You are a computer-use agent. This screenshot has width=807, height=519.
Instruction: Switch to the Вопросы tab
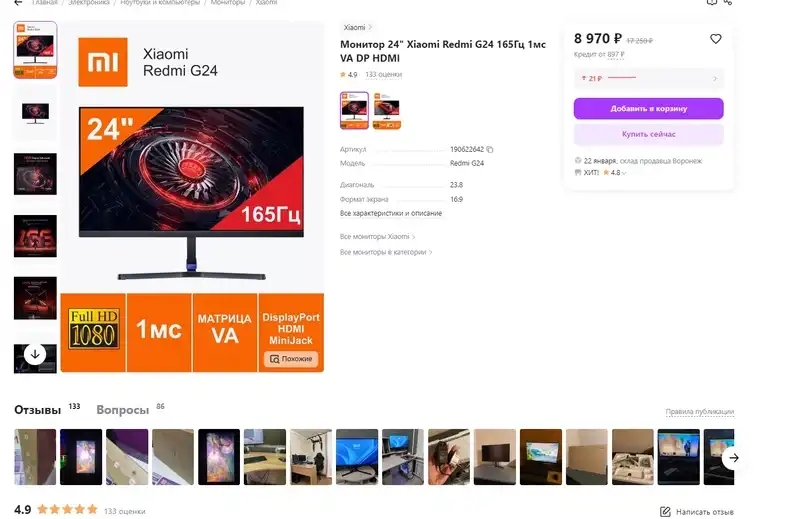pyautogui.click(x=122, y=410)
